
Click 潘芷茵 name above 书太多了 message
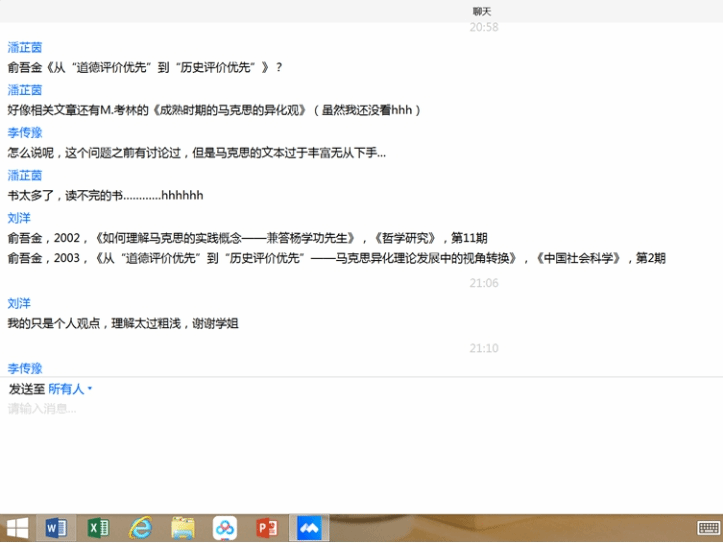coord(25,175)
